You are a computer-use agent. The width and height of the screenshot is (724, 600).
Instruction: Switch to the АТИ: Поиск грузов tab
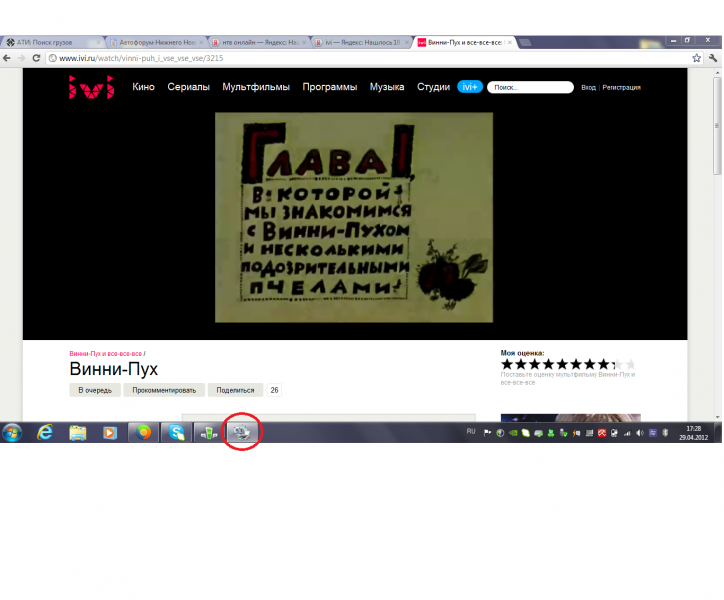point(52,42)
